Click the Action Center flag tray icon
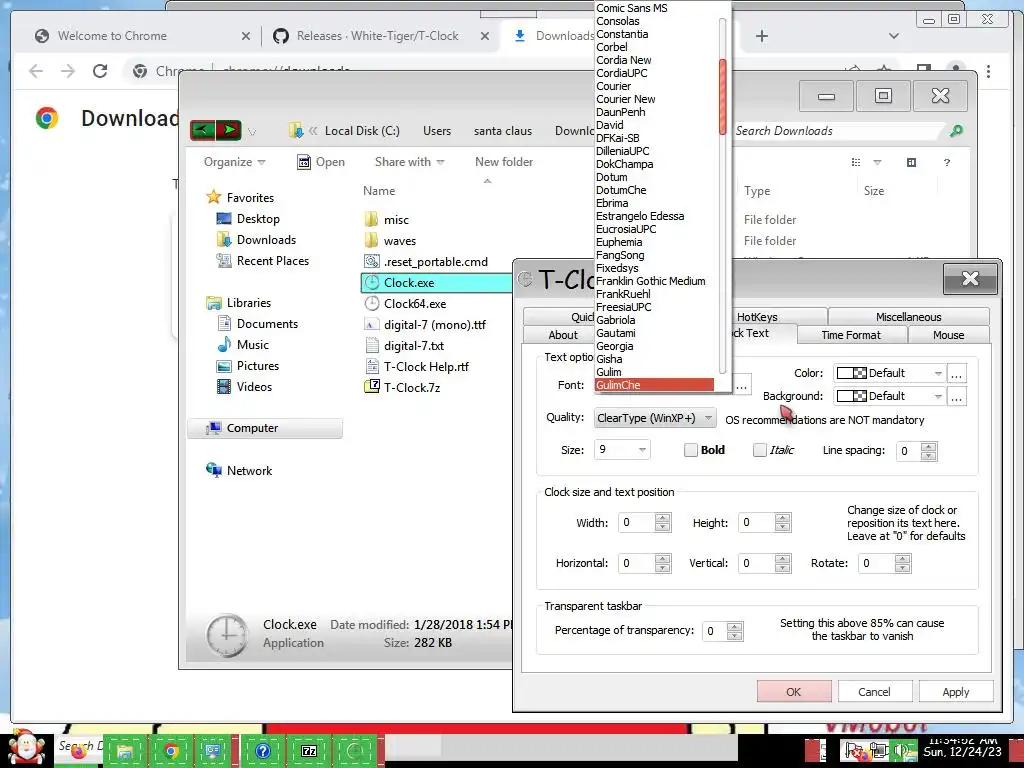Image resolution: width=1024 pixels, height=768 pixels. 853,752
